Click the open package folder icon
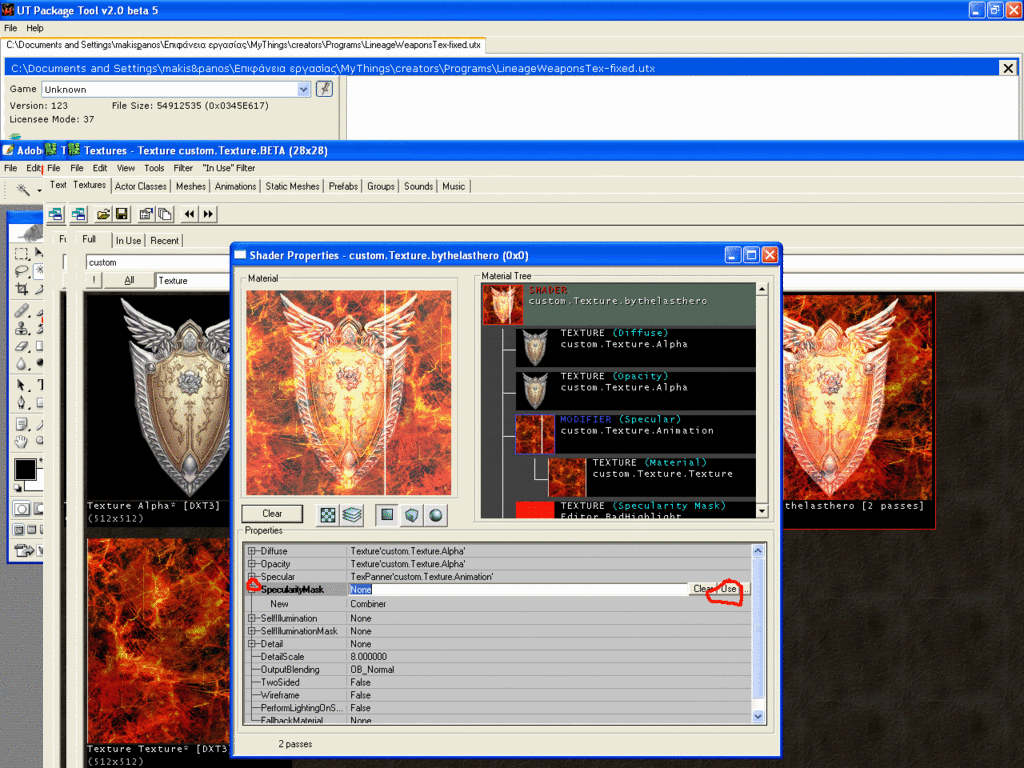1024x768 pixels. point(103,214)
